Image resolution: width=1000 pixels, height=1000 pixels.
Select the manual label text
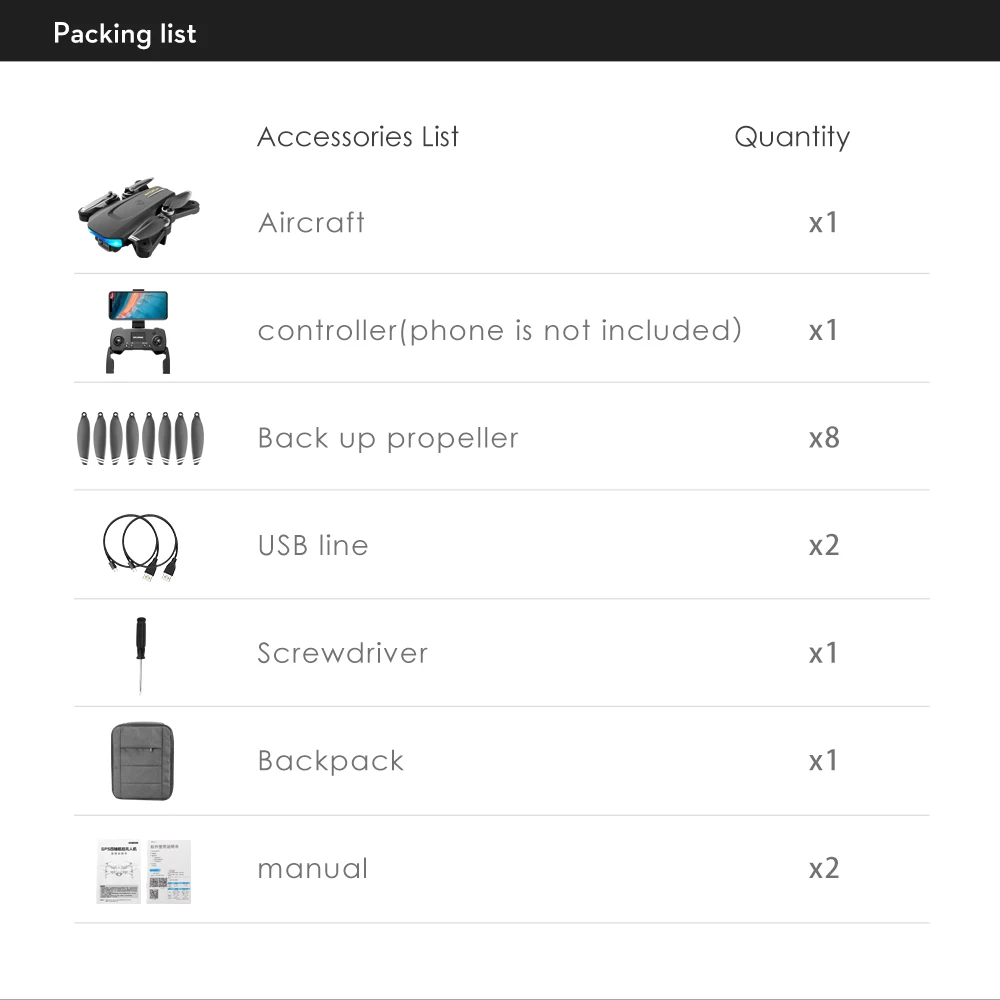point(313,869)
